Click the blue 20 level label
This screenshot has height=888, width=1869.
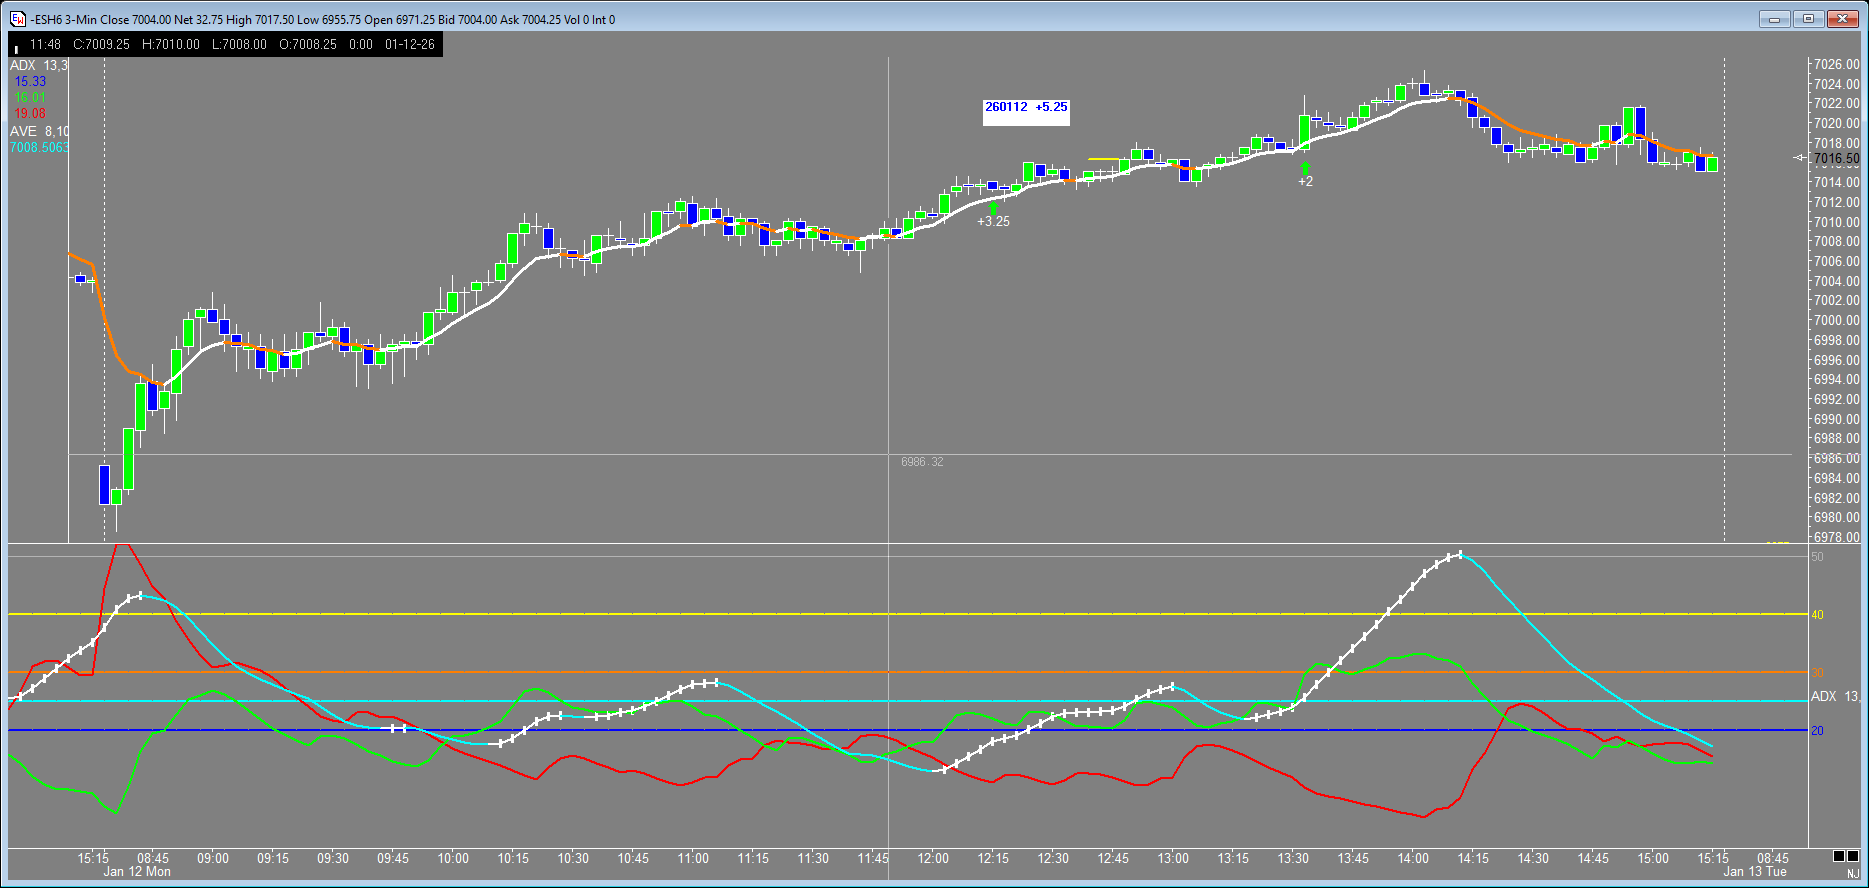[x=1817, y=731]
